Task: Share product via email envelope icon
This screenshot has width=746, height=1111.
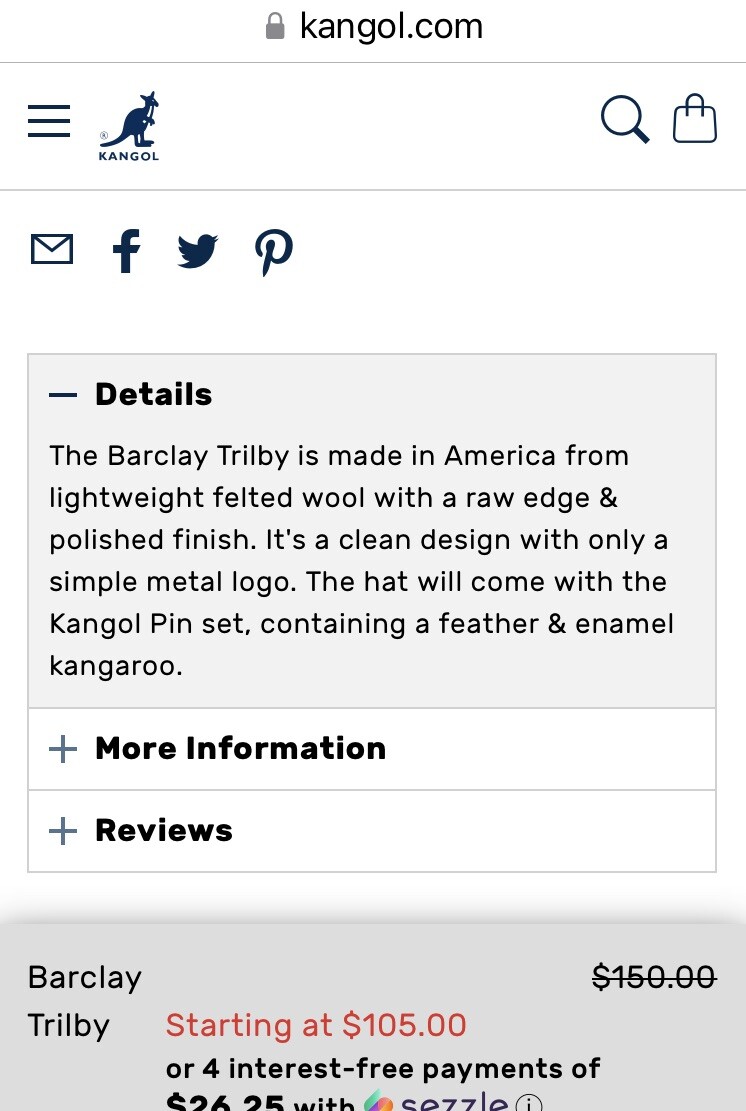Action: click(52, 249)
